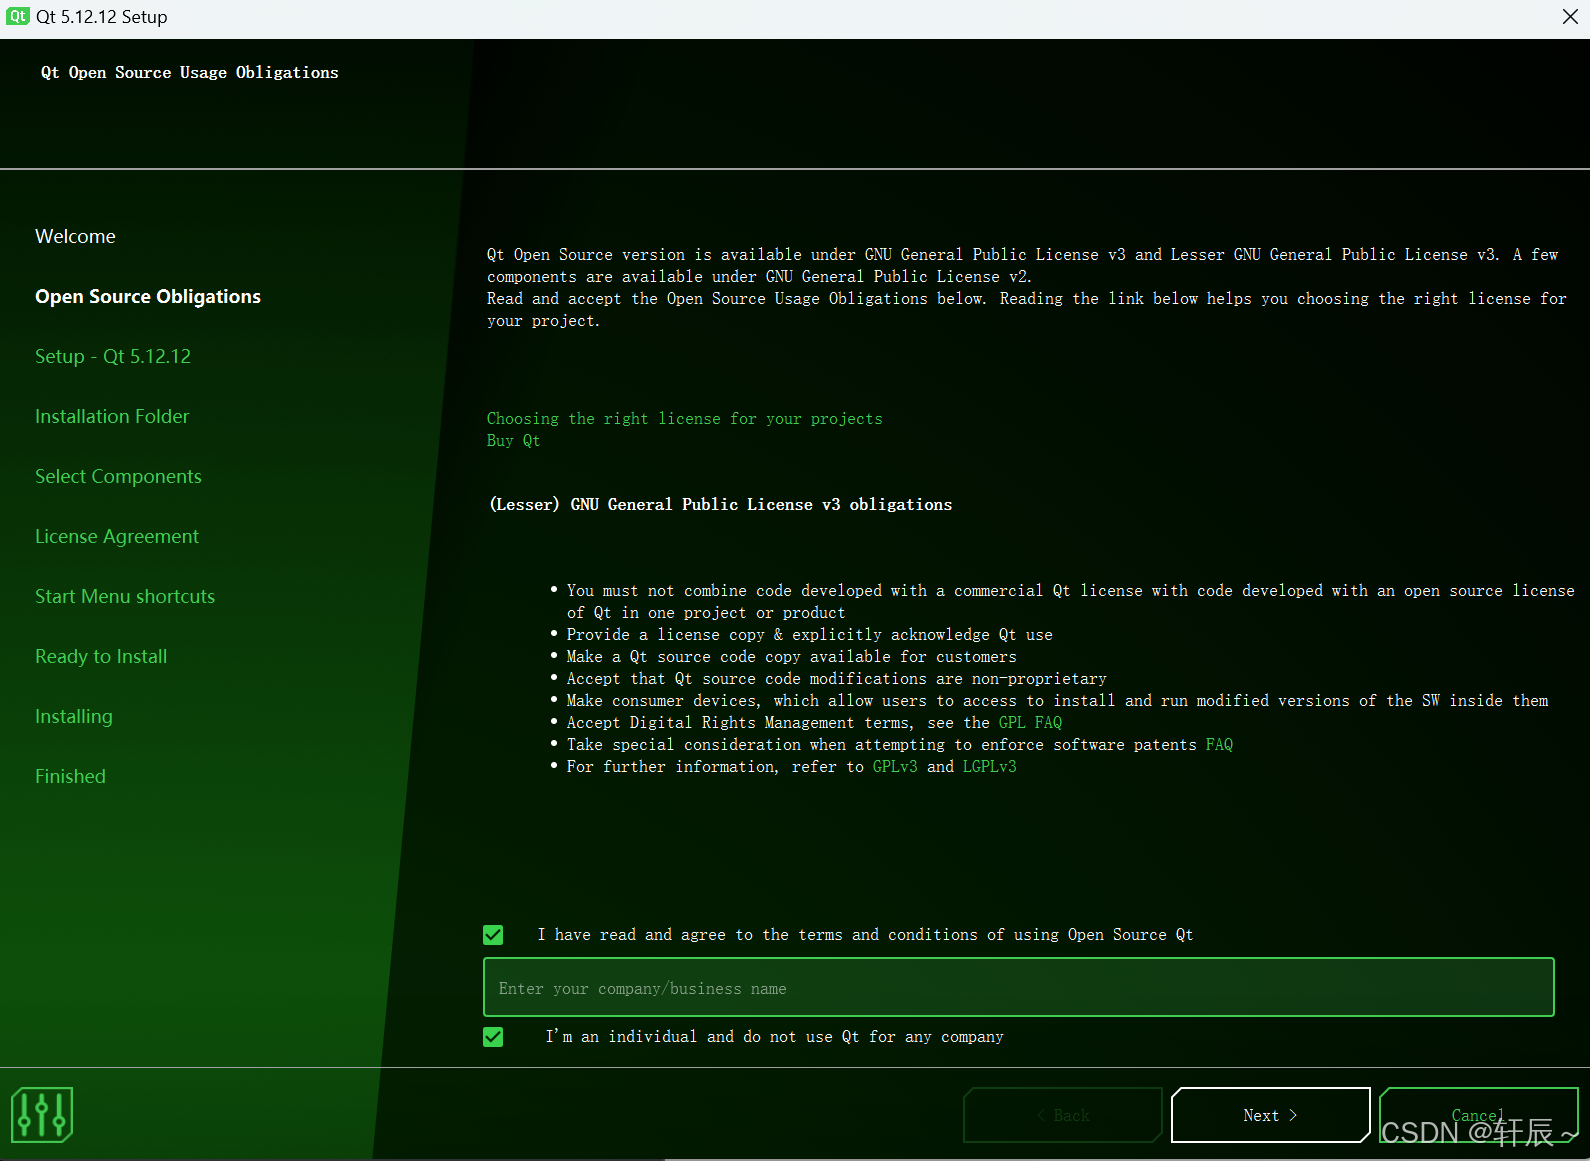
Task: Click the Next button
Action: coord(1270,1115)
